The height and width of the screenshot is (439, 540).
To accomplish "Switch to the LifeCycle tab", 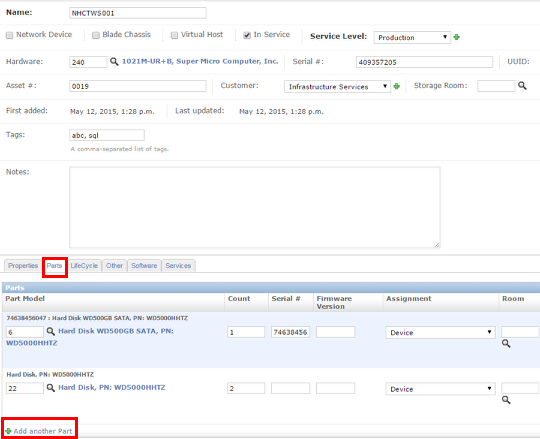I will 84,266.
